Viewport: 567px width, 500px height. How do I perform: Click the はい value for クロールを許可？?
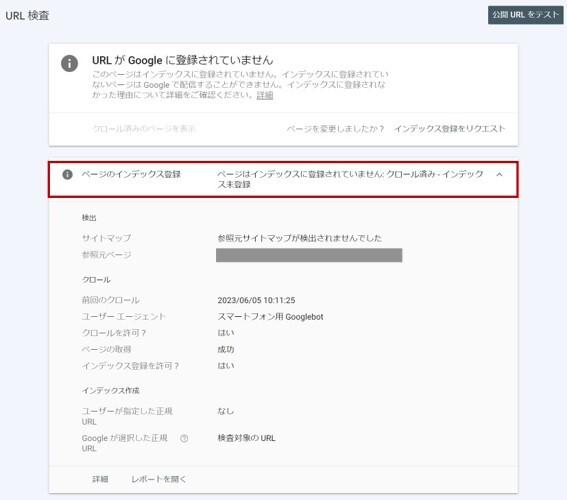(x=226, y=333)
